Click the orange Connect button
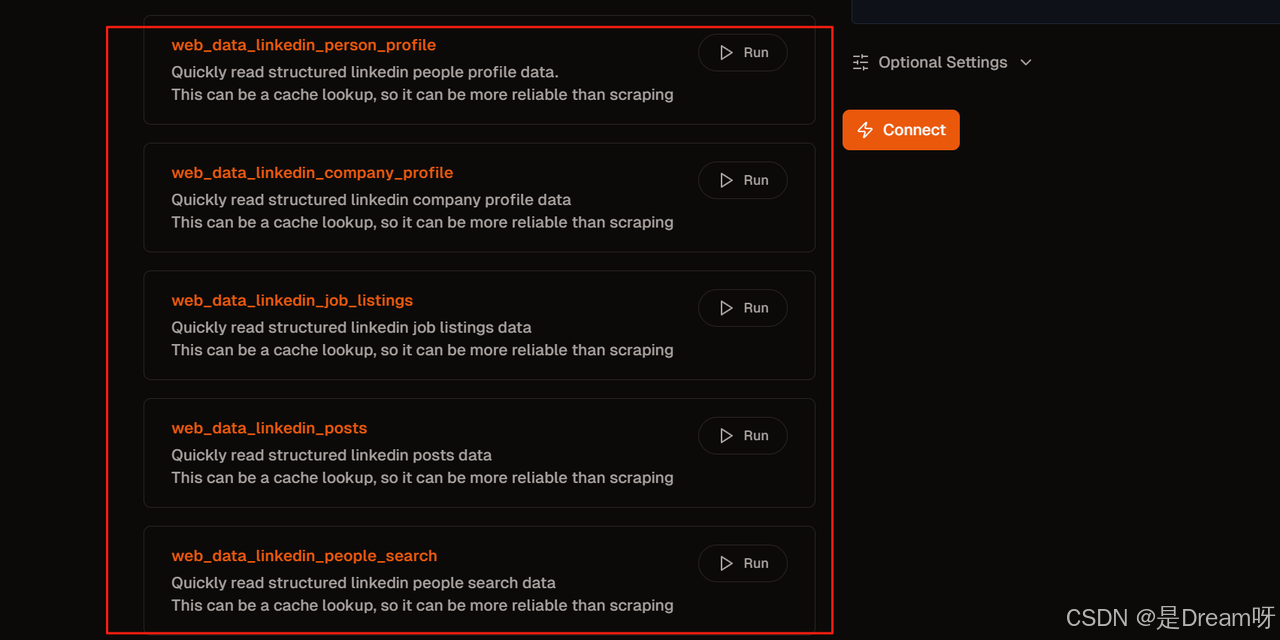 (x=901, y=130)
